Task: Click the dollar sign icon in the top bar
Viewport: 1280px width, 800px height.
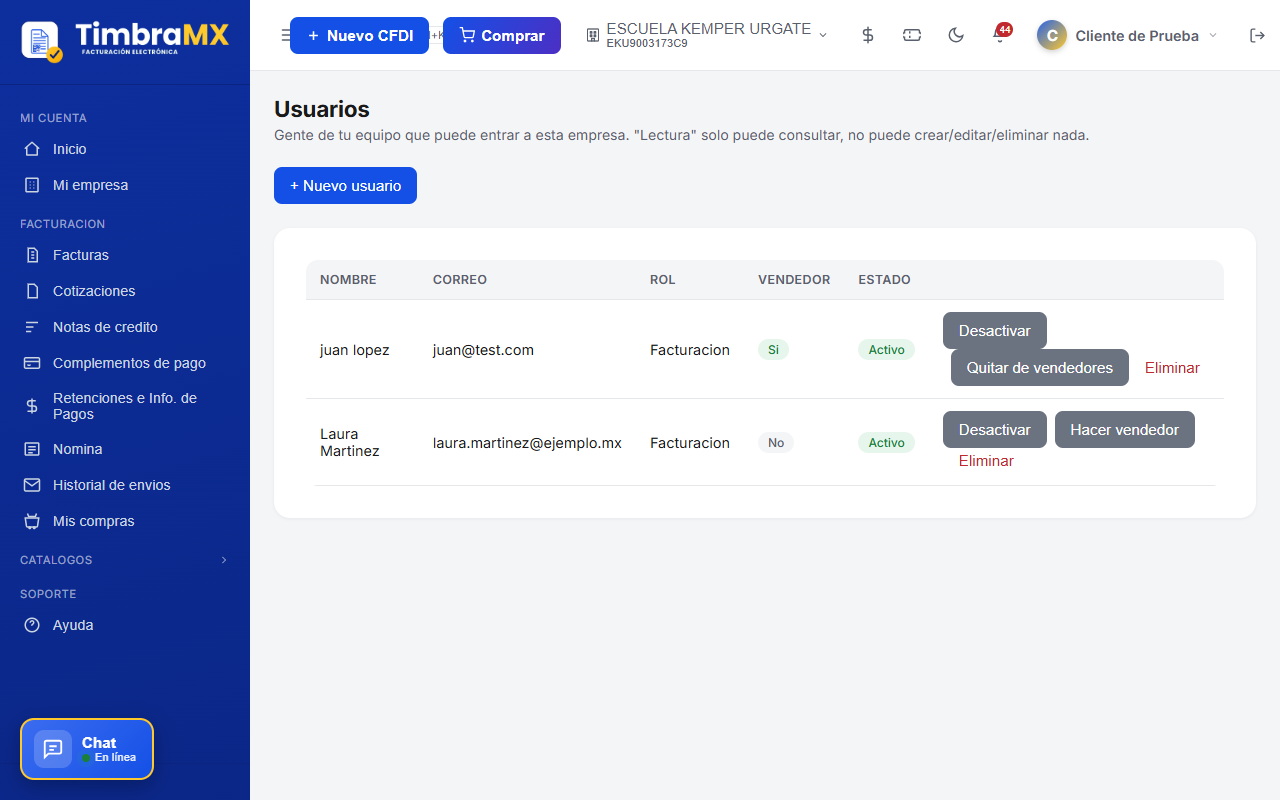Action: pos(868,35)
